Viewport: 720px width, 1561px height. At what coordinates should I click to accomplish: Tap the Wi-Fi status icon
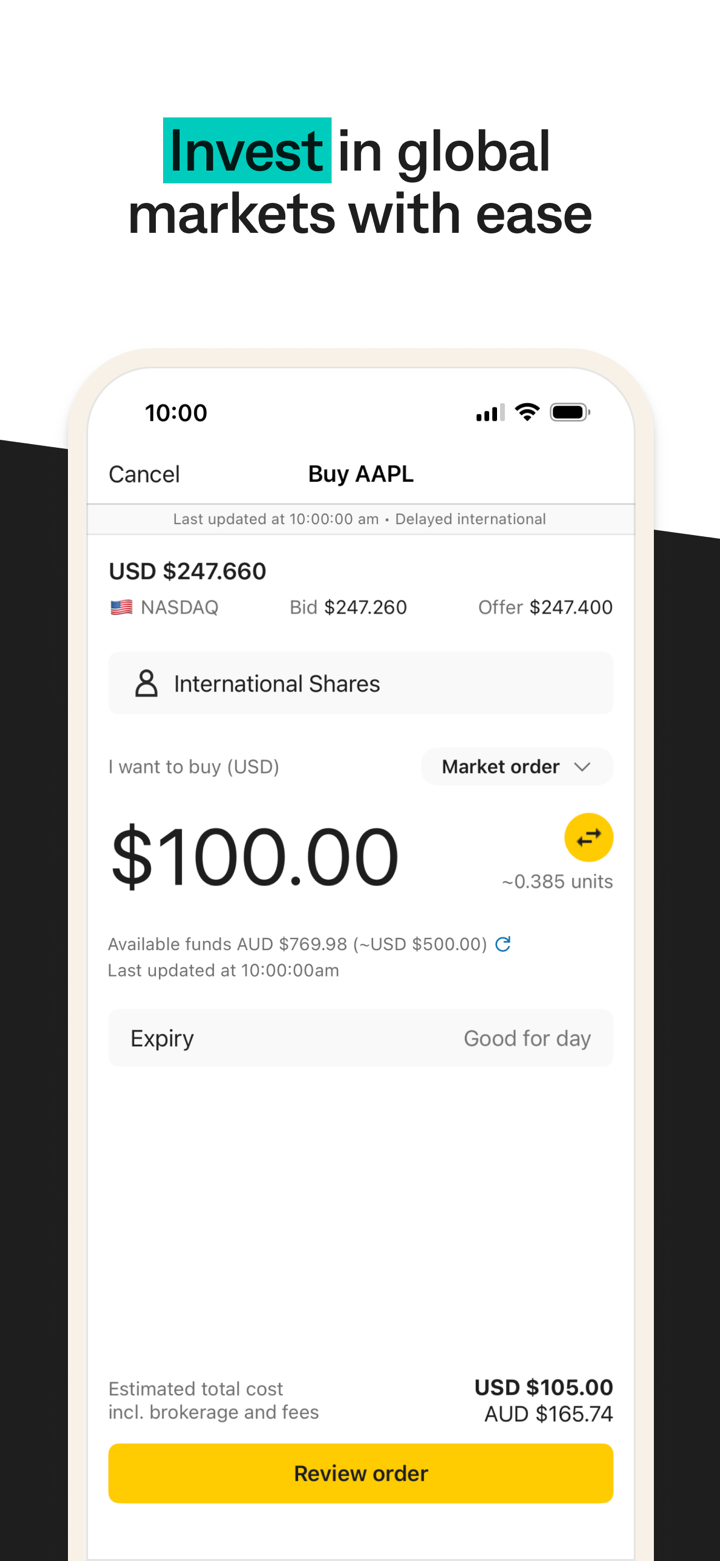pos(527,412)
